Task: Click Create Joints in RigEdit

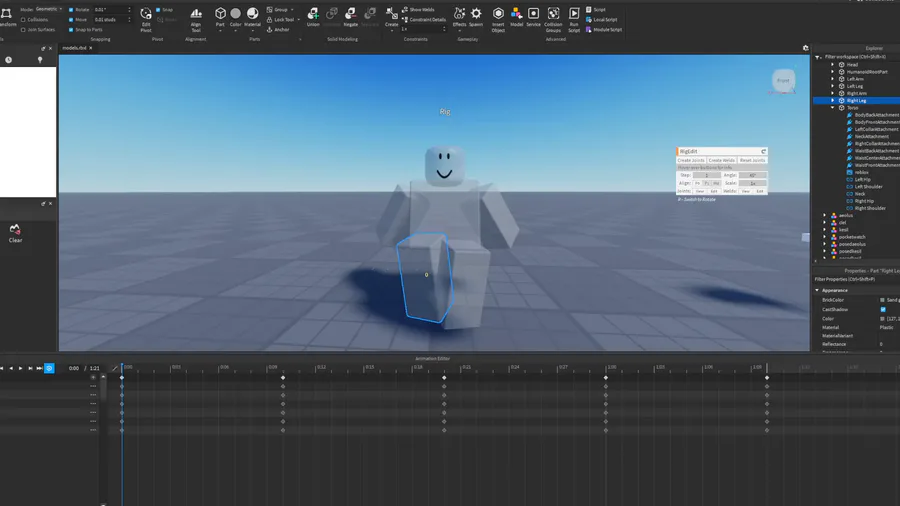Action: (691, 160)
